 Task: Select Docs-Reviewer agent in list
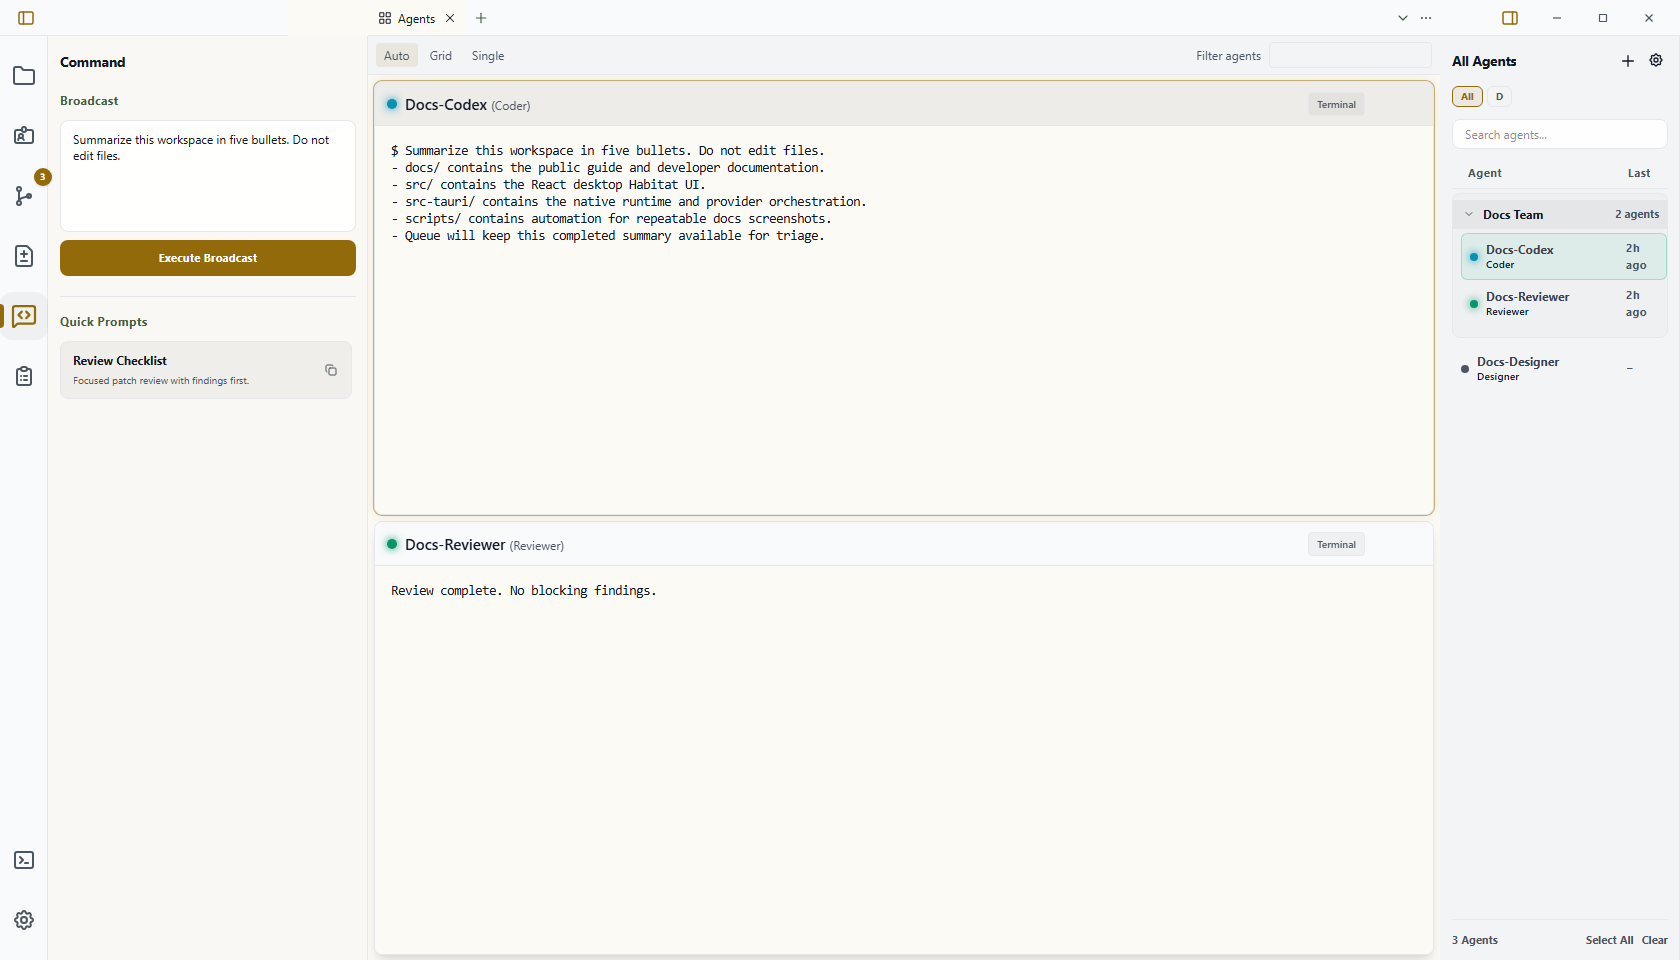[x=1563, y=304]
